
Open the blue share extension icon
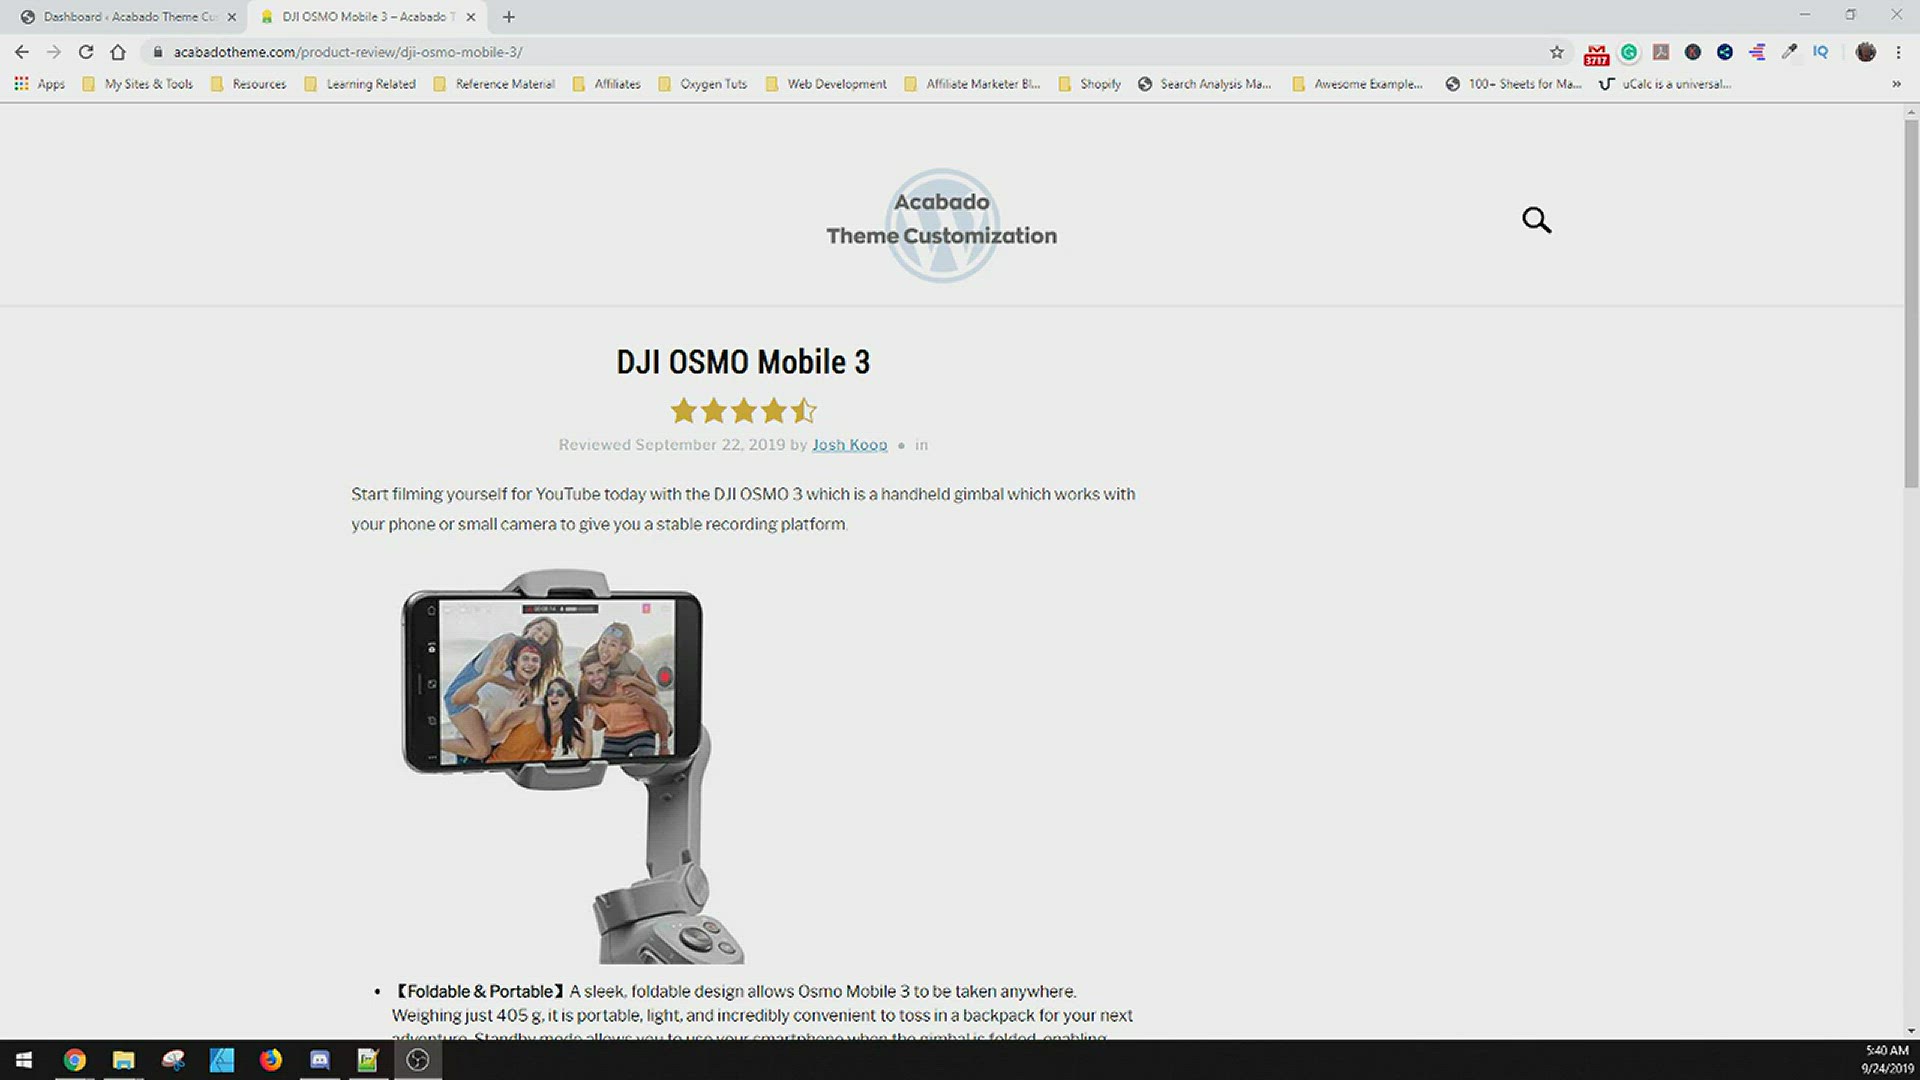coord(1725,52)
